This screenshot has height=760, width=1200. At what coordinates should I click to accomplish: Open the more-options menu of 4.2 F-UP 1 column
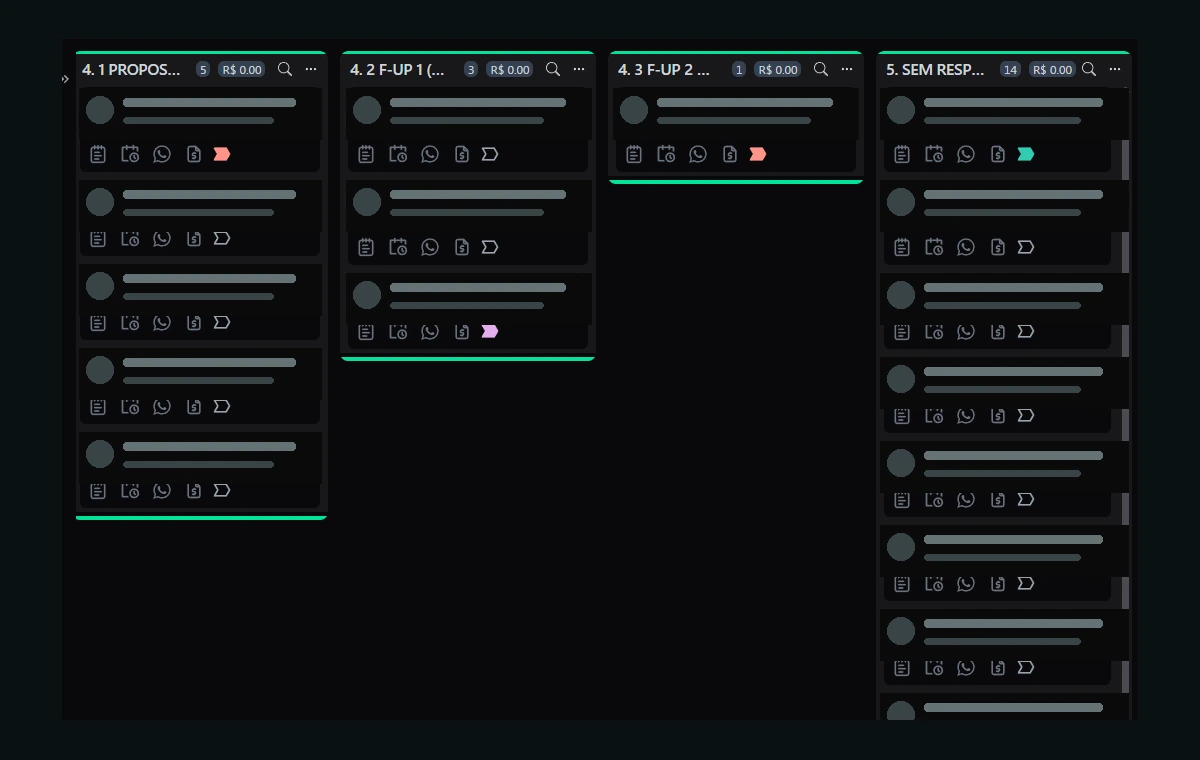click(x=579, y=69)
